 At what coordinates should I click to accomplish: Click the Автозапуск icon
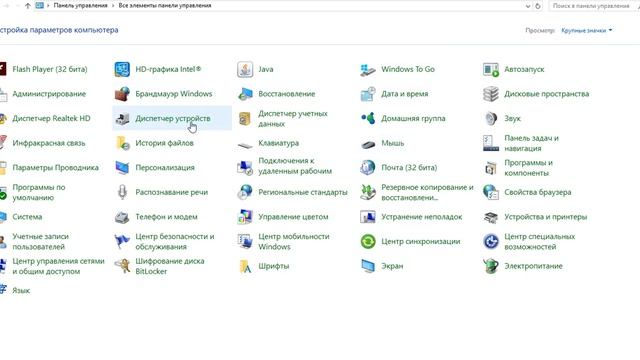coord(491,69)
